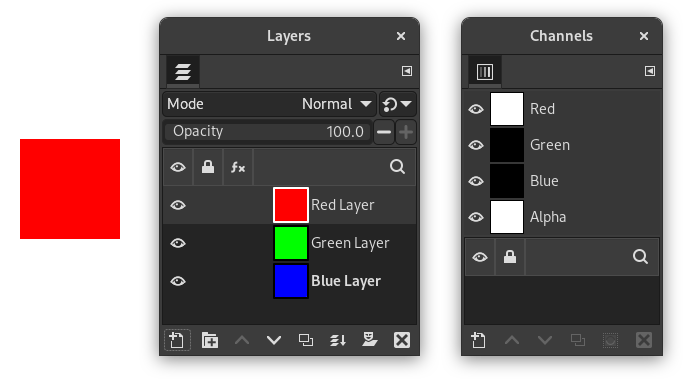Click the red square on canvas
Screen dimensions: 683x379
[x=70, y=189]
